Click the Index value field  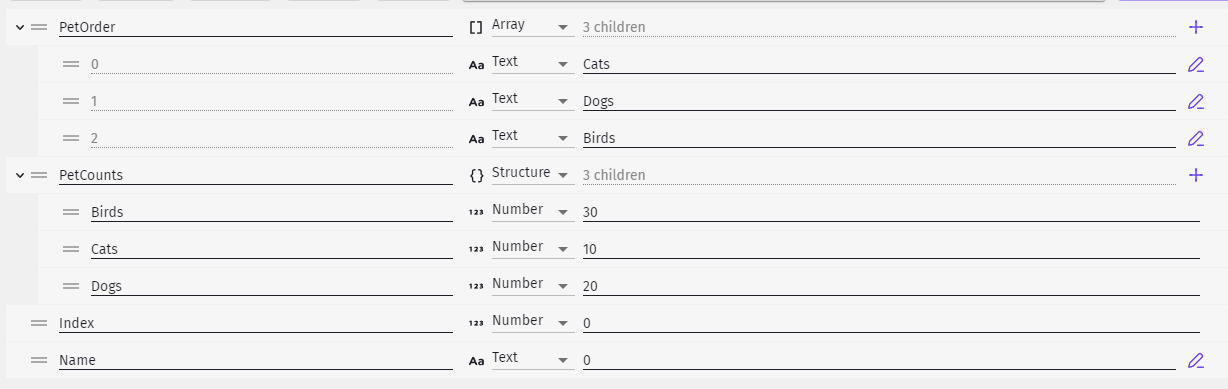point(891,323)
